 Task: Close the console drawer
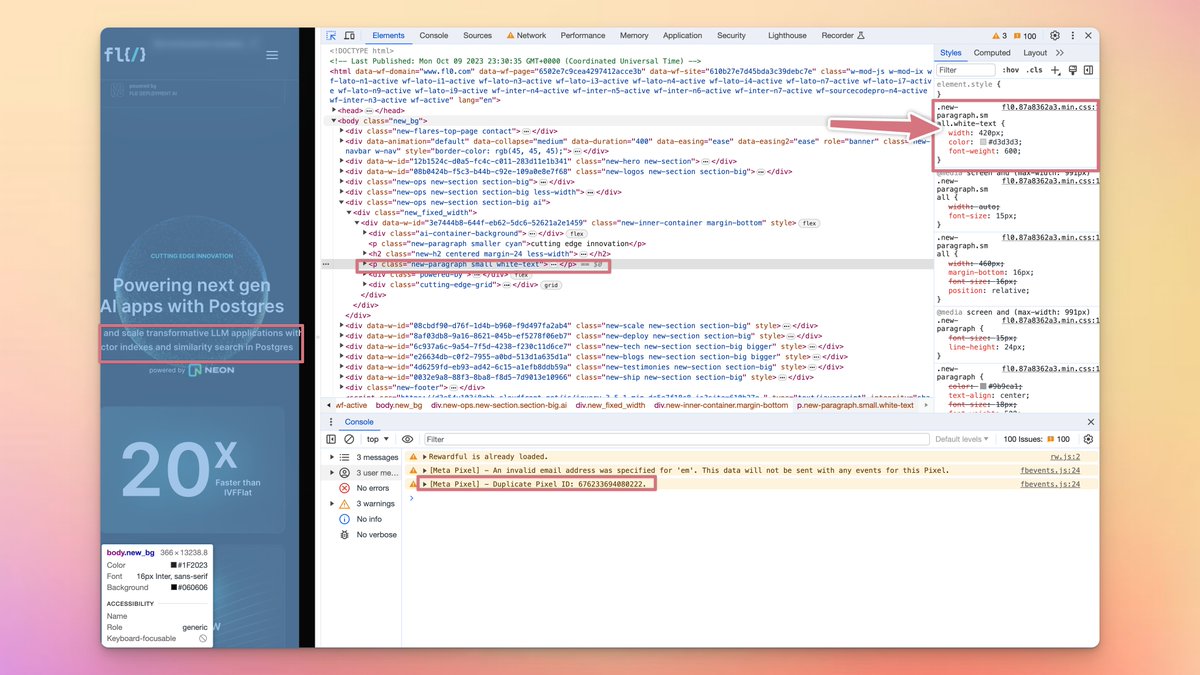tap(1091, 422)
